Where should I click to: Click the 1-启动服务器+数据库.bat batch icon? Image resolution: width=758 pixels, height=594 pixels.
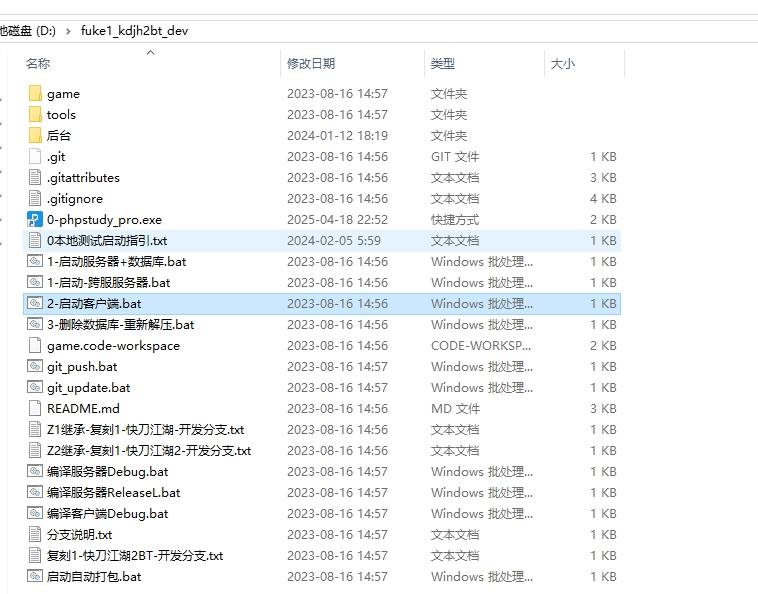[35, 261]
